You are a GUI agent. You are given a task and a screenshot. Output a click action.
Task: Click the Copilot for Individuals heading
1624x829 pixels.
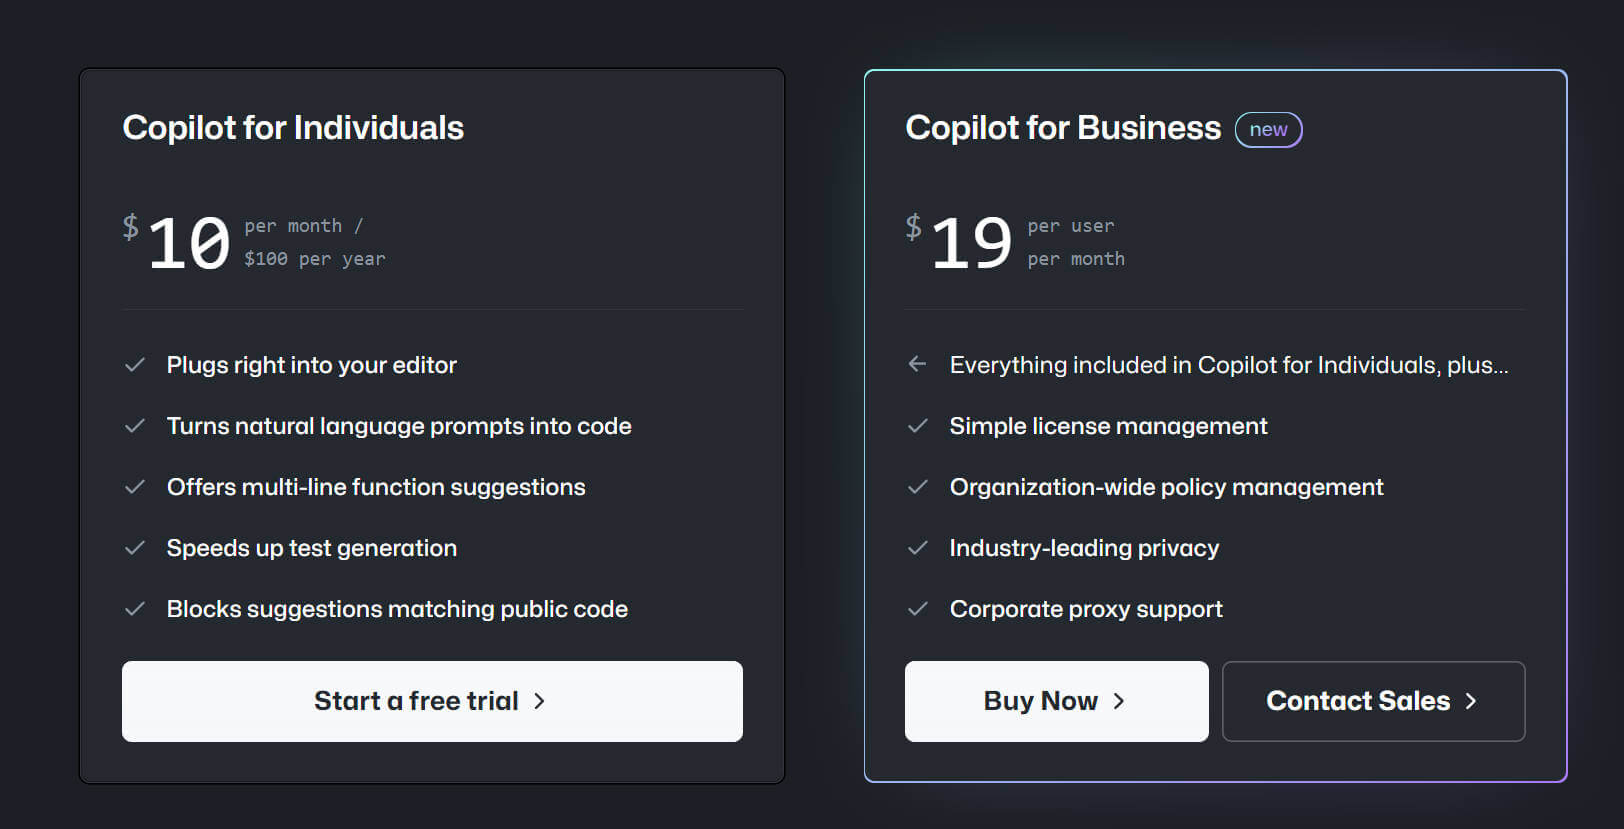[293, 128]
